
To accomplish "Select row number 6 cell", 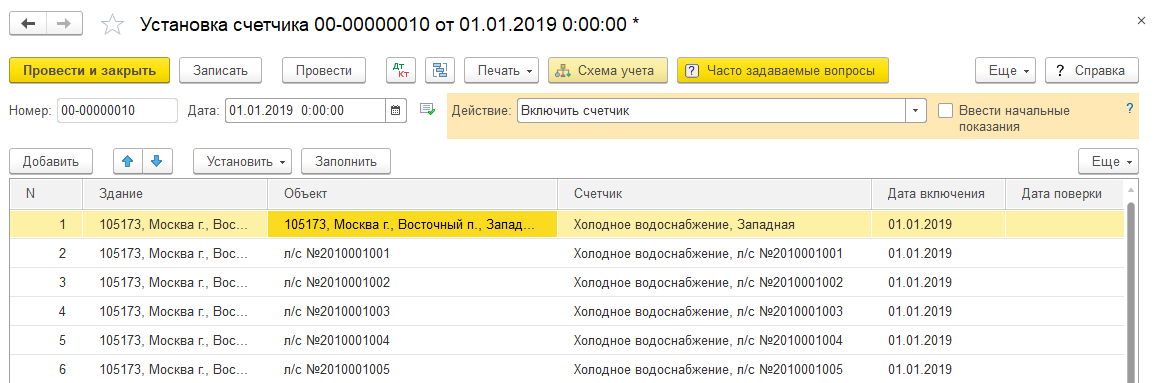I will pyautogui.click(x=46, y=369).
